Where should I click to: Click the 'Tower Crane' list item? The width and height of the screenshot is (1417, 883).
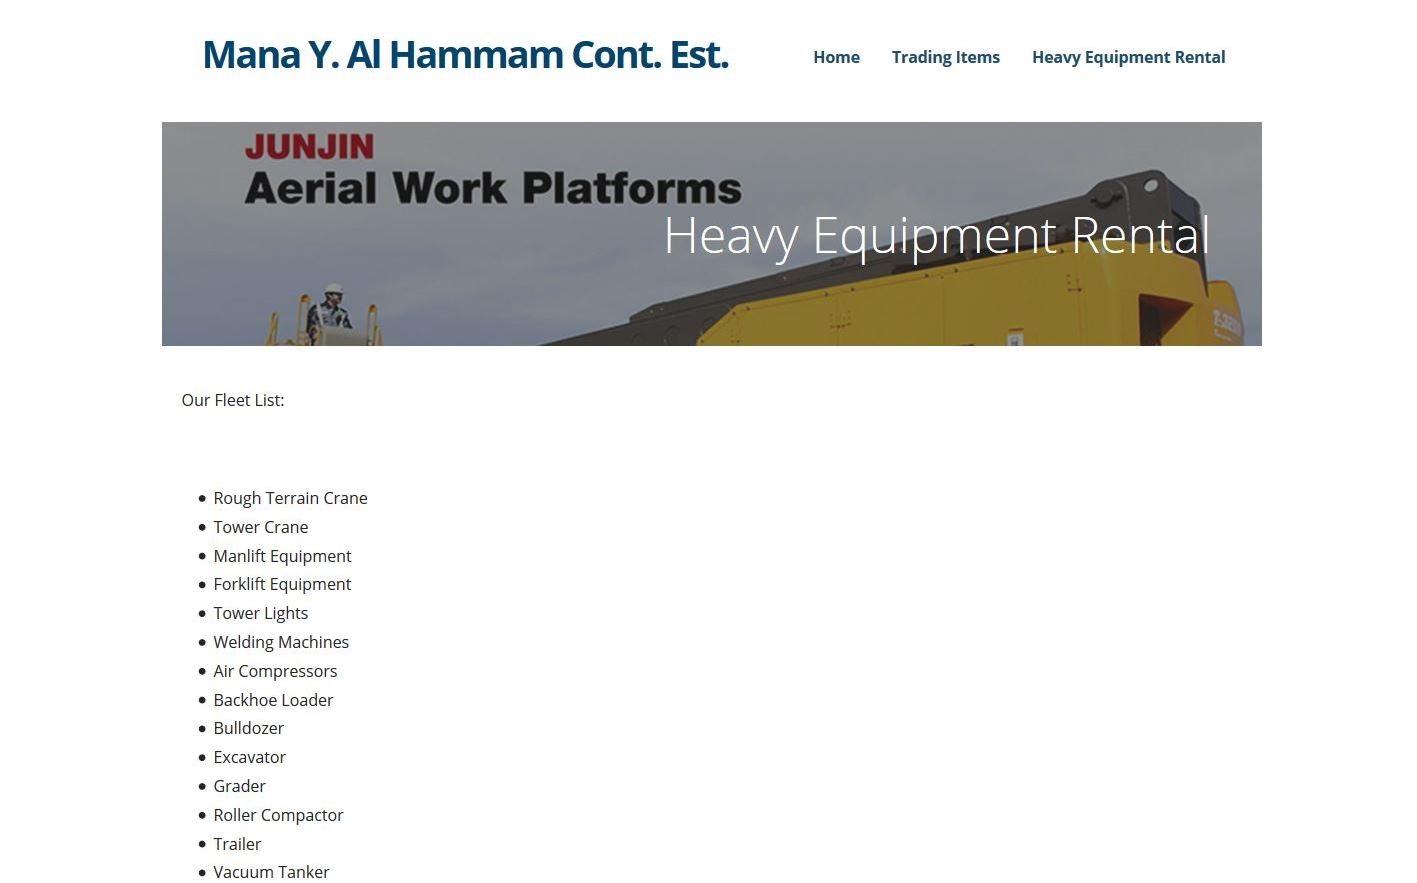tap(260, 527)
